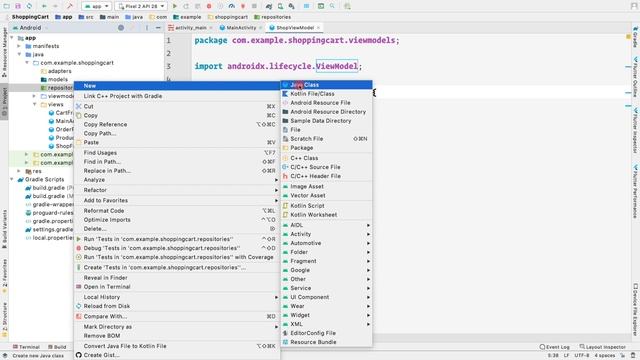The width and height of the screenshot is (640, 360).
Task: Open the Pixel 2 API 28 device dropdown
Action: pos(141,6)
